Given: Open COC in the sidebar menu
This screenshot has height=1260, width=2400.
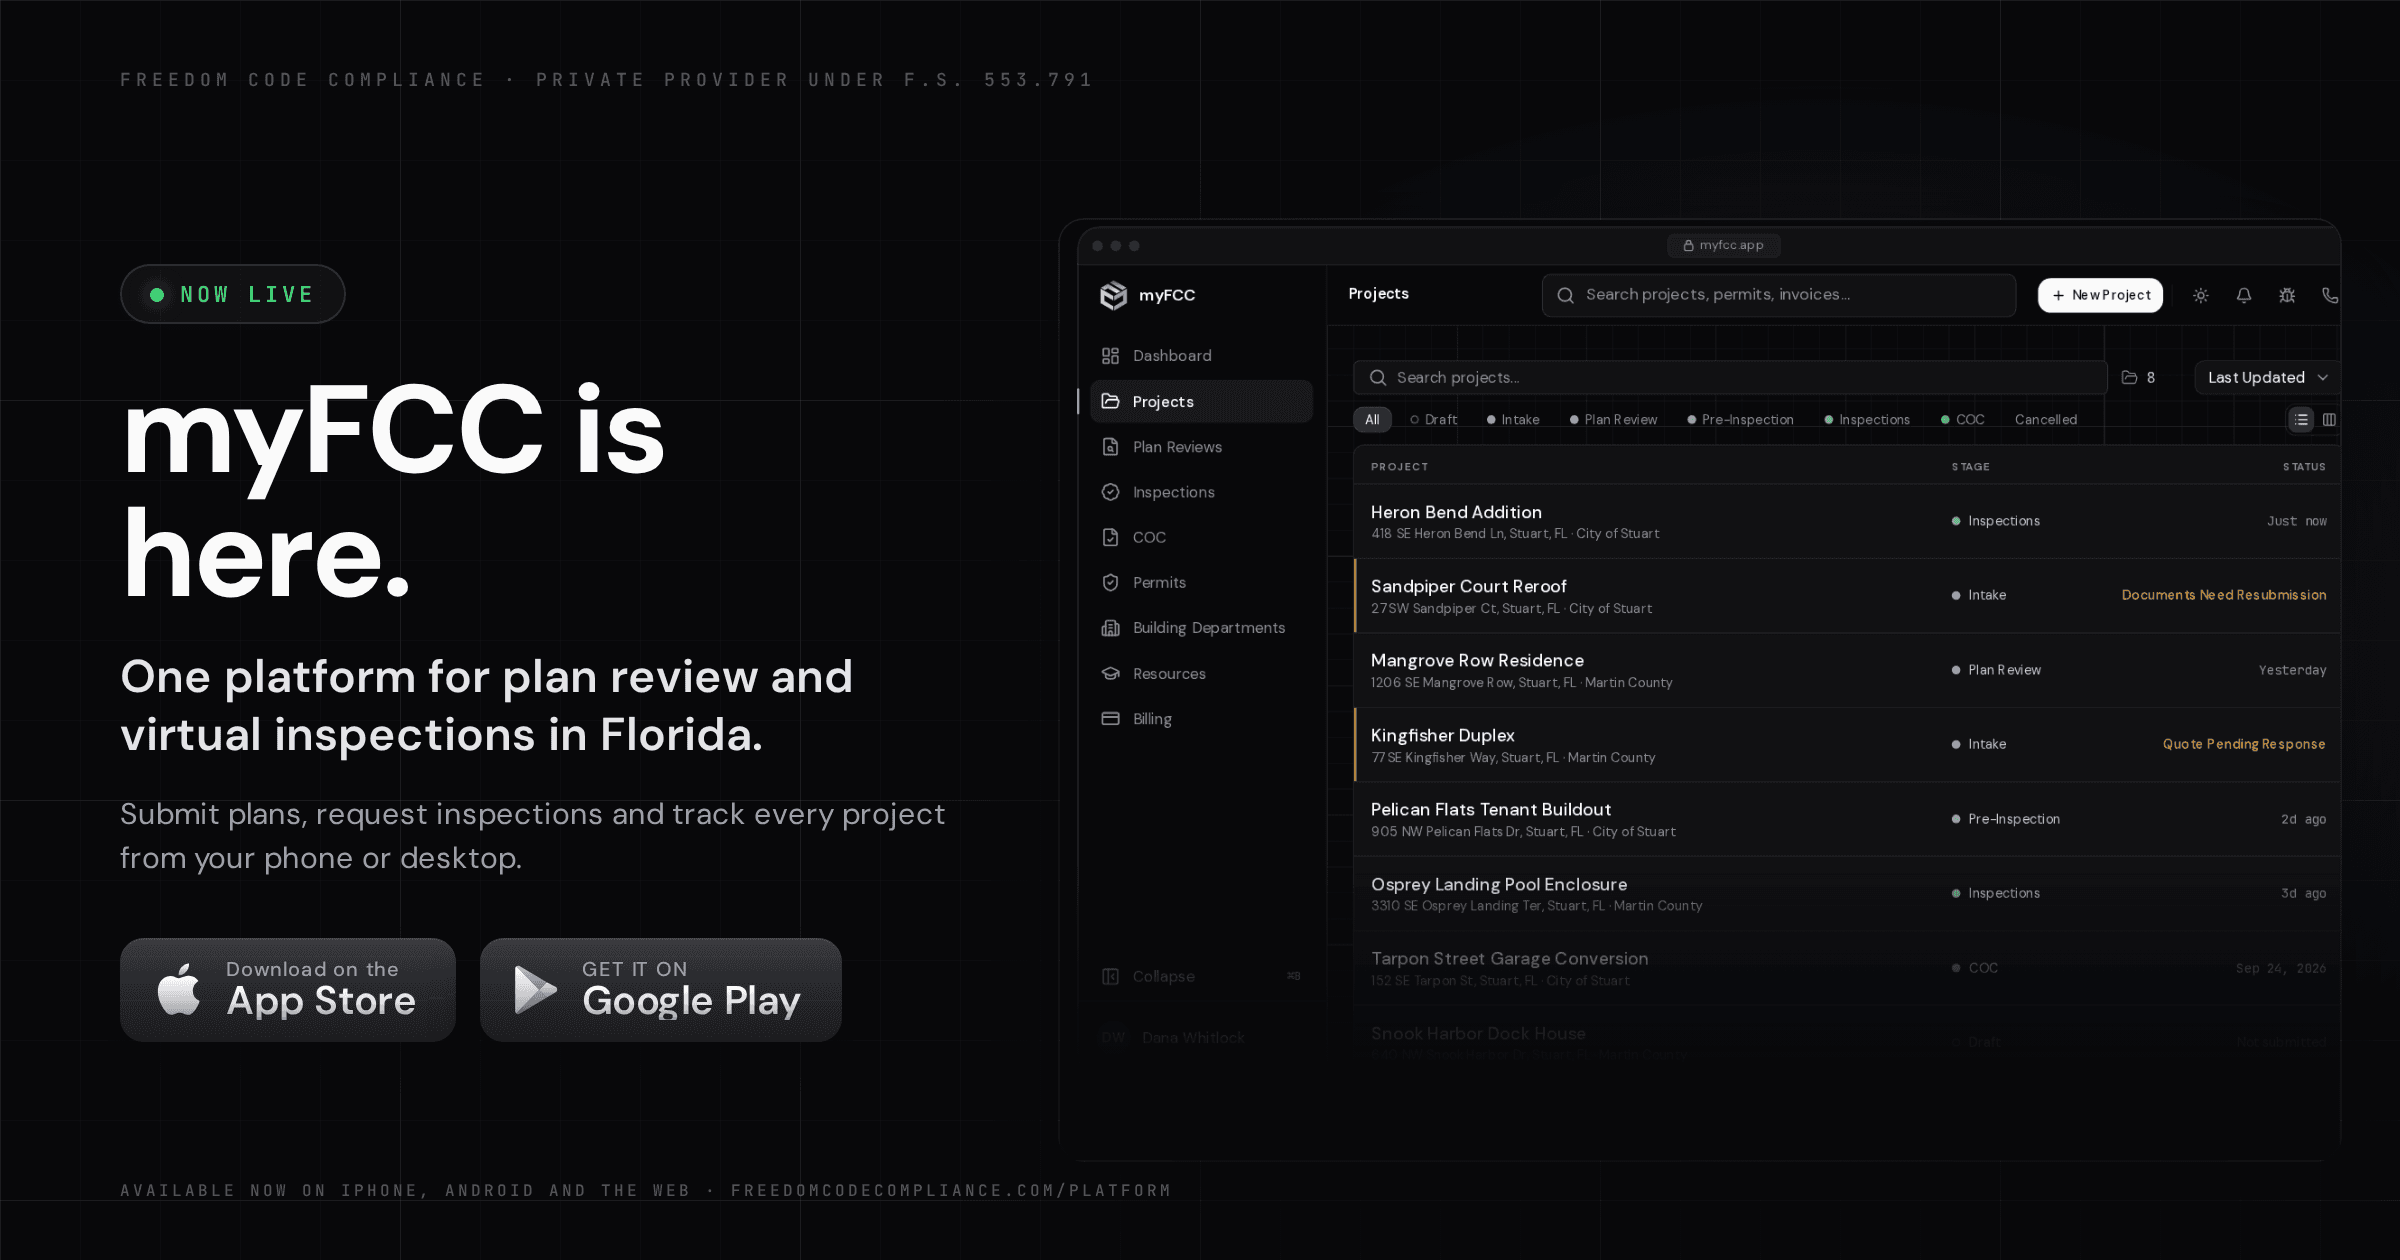Looking at the screenshot, I should tap(1201, 537).
